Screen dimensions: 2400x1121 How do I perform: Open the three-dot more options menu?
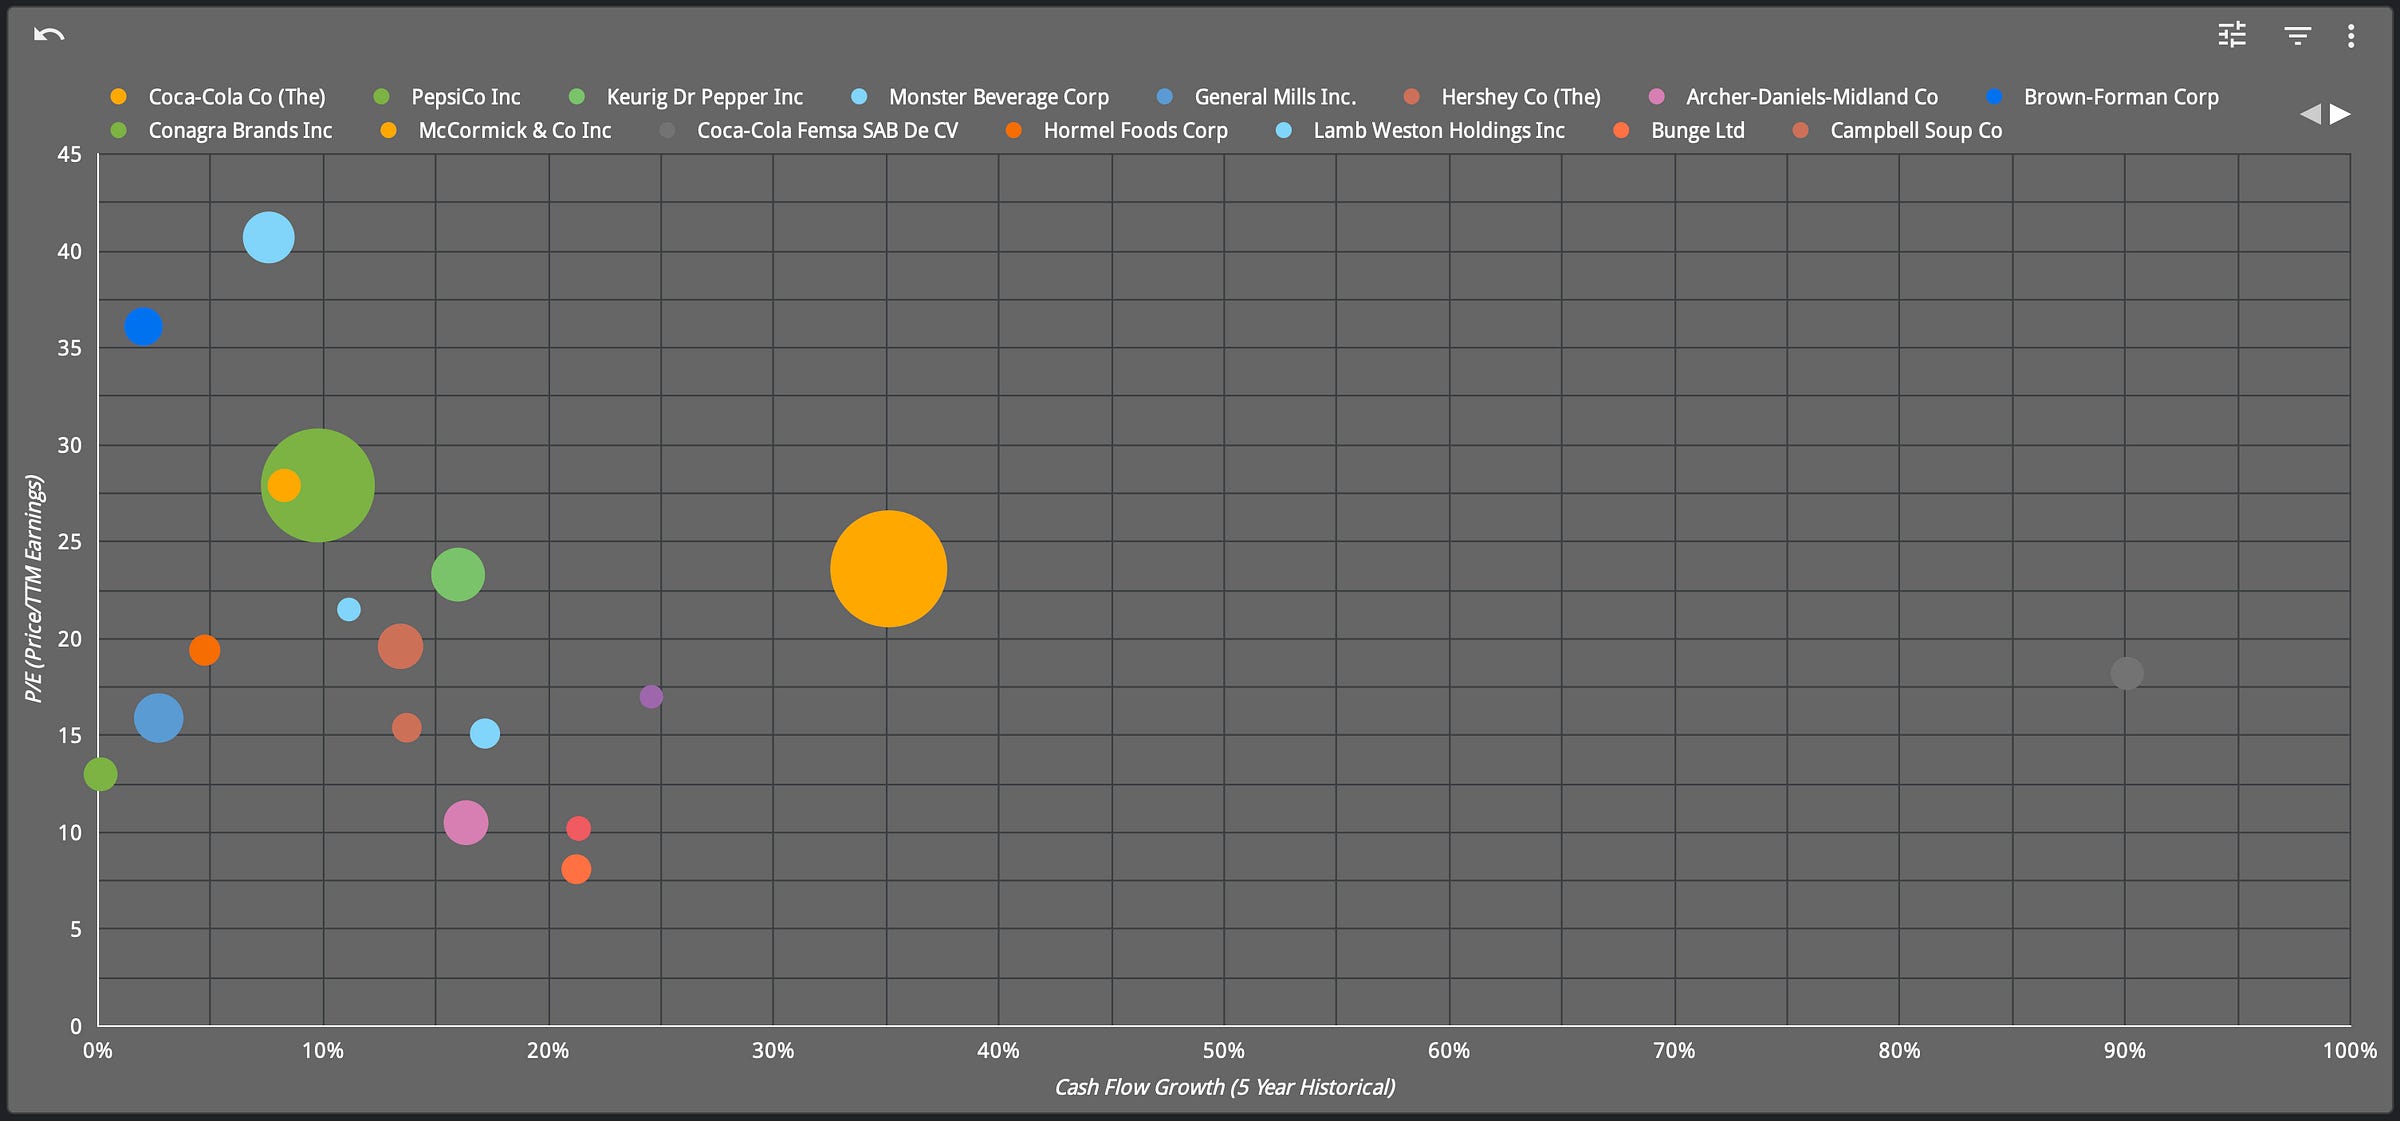coord(2351,37)
